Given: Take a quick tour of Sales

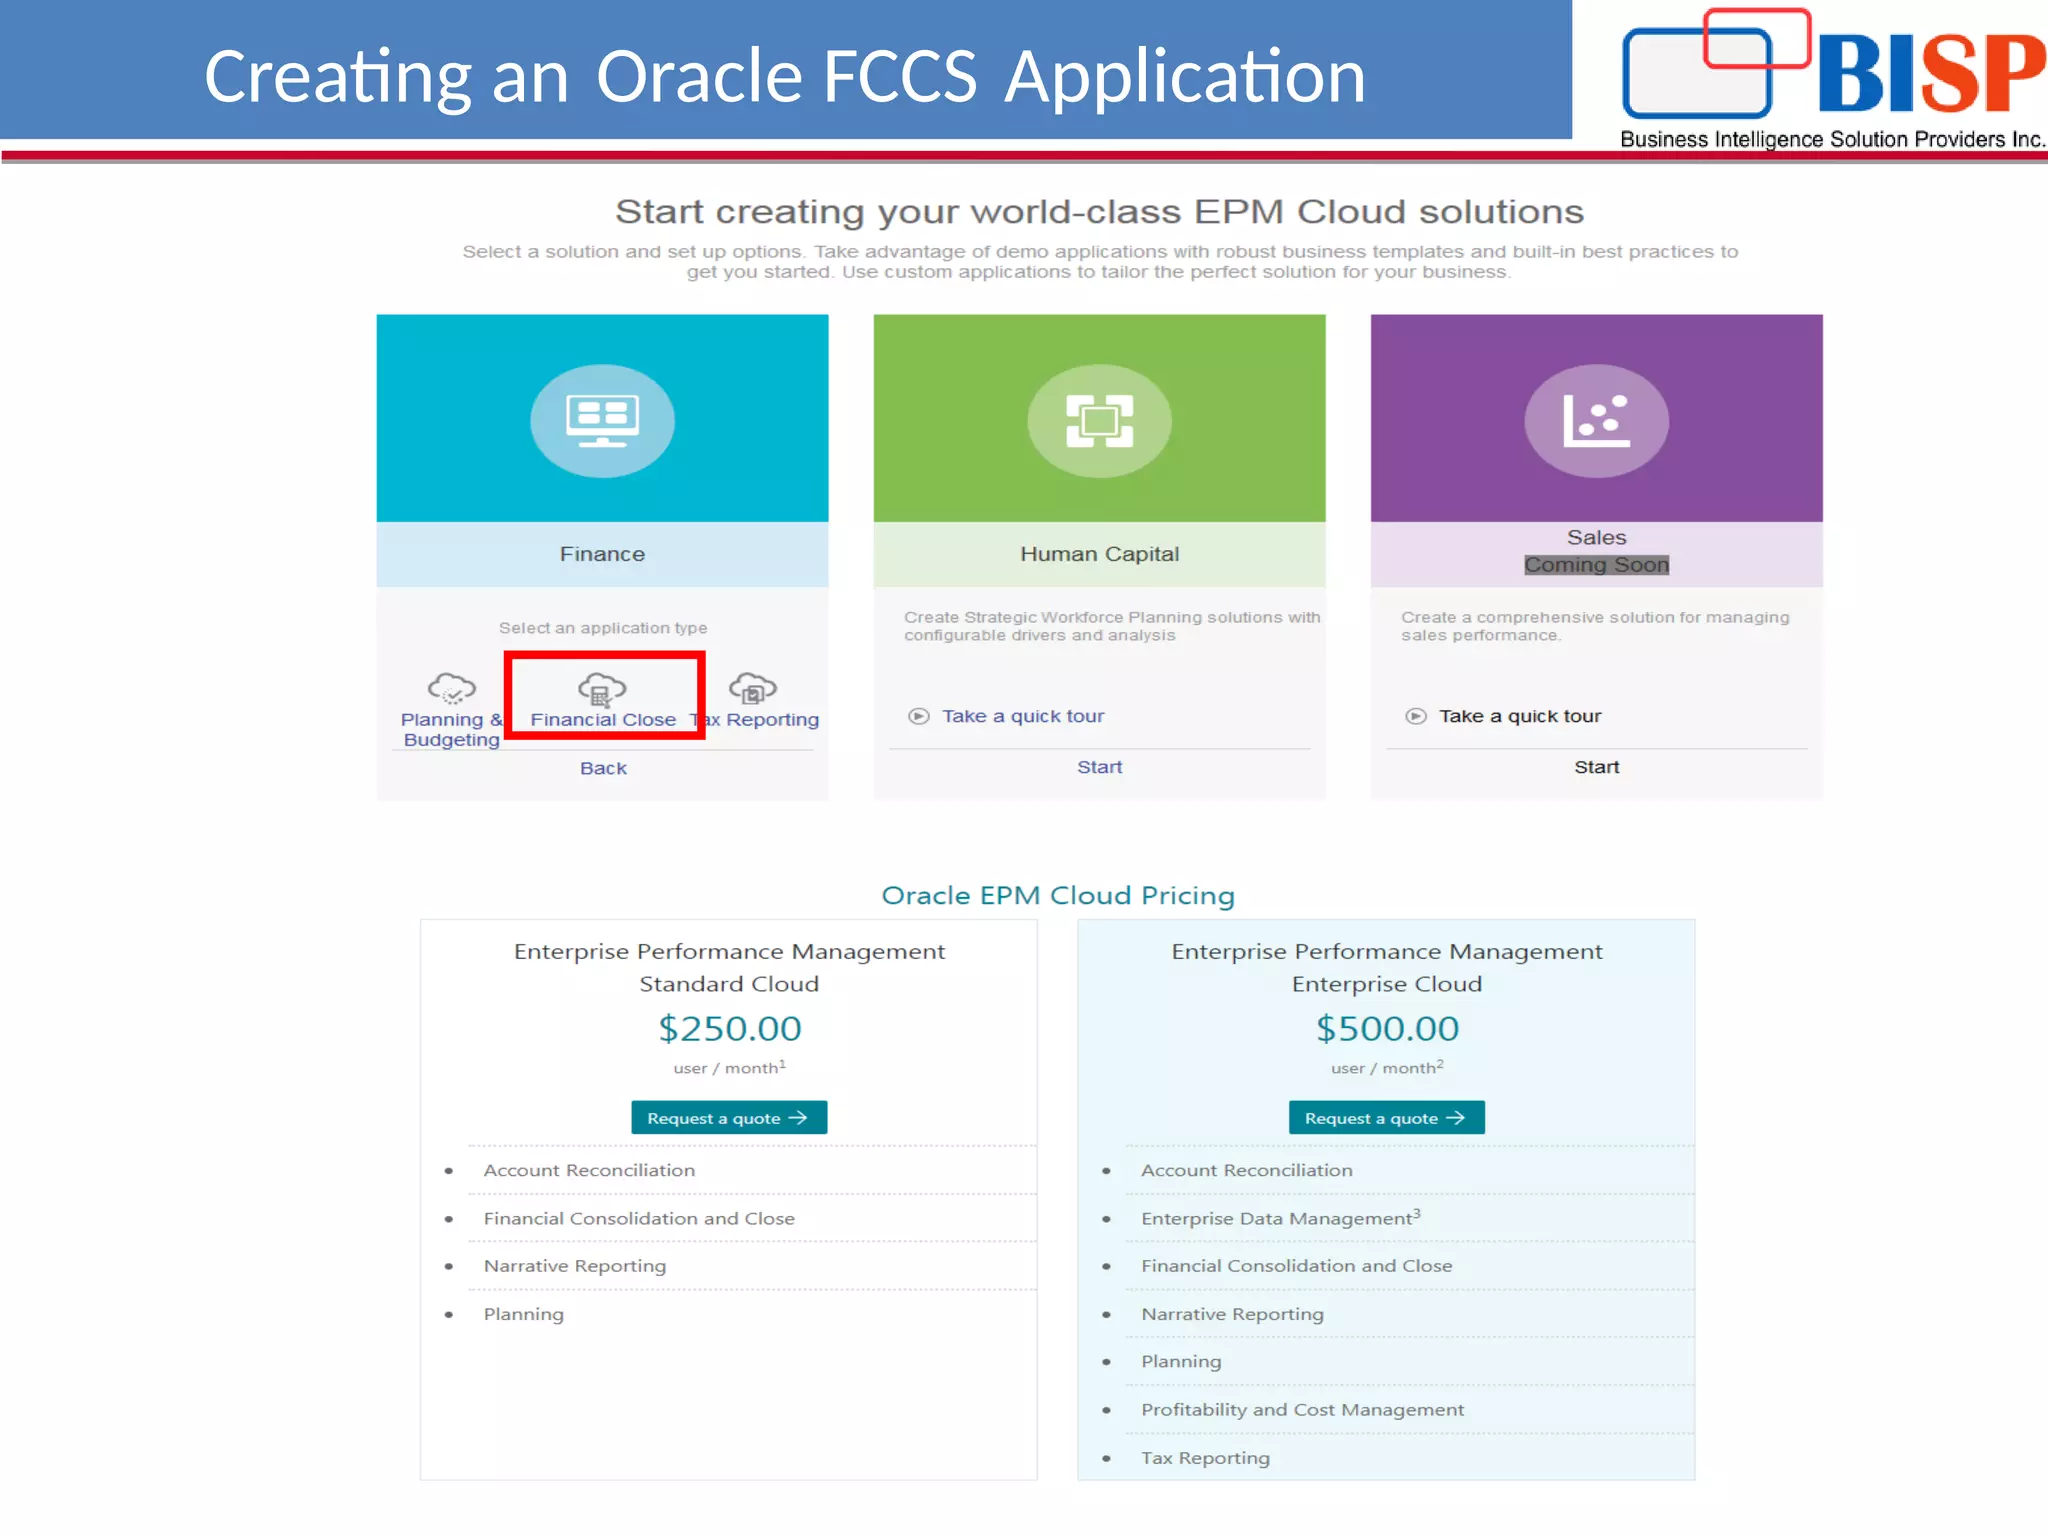Looking at the screenshot, I should click(1520, 716).
